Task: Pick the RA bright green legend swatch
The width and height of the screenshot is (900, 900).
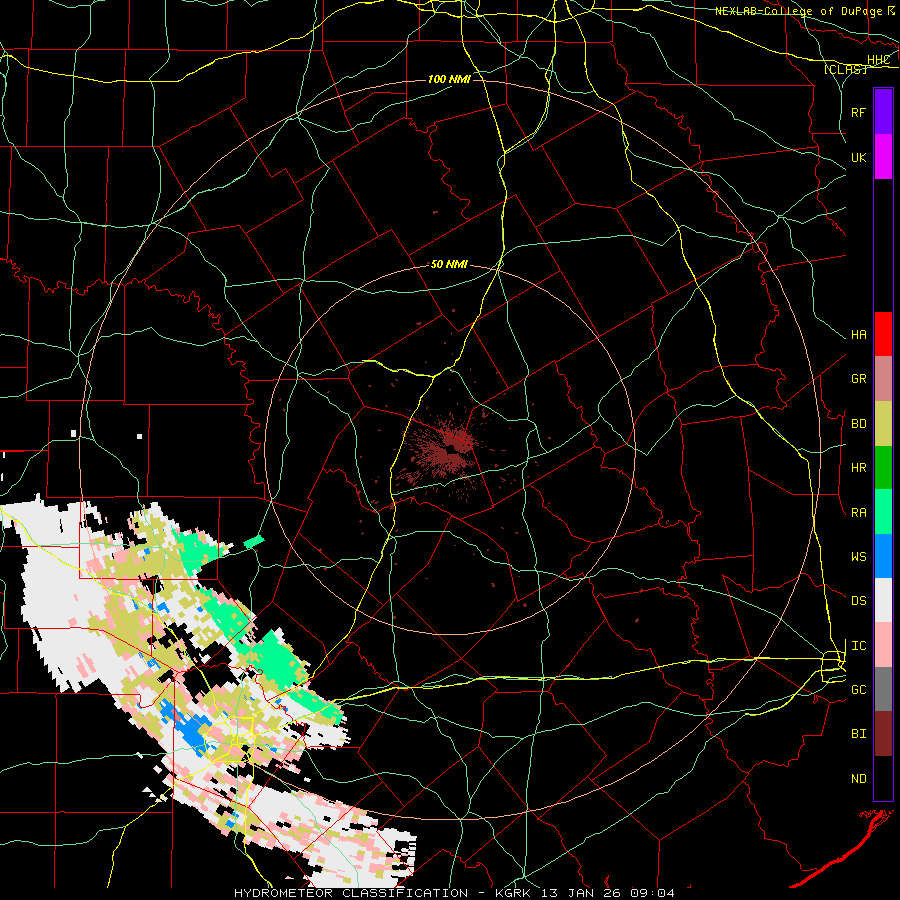Action: [883, 512]
